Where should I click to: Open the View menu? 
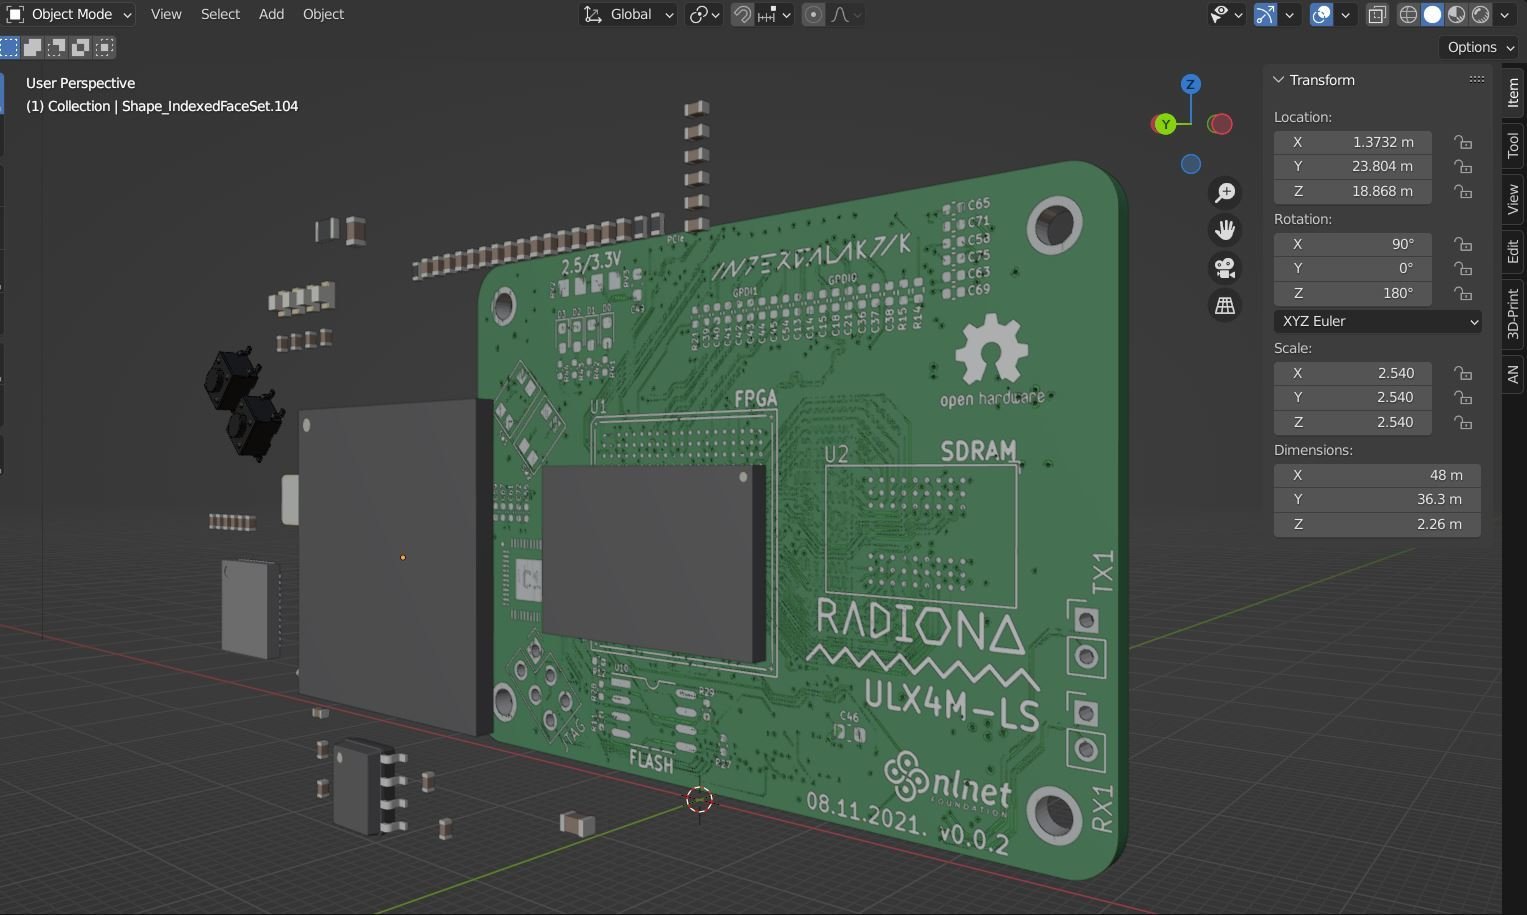point(166,14)
